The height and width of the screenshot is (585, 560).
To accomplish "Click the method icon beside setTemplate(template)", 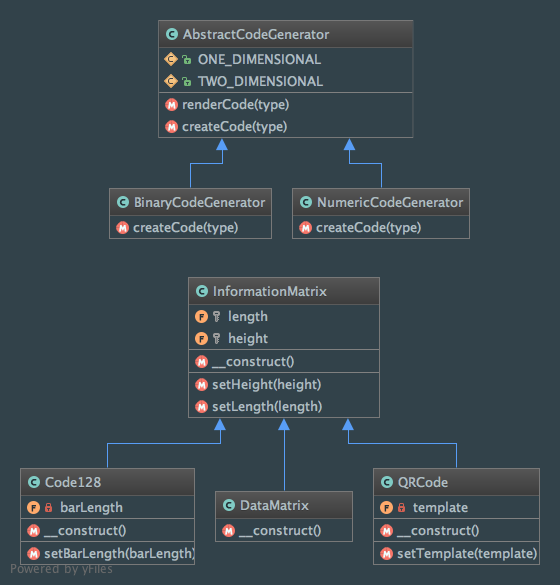I will [387, 554].
